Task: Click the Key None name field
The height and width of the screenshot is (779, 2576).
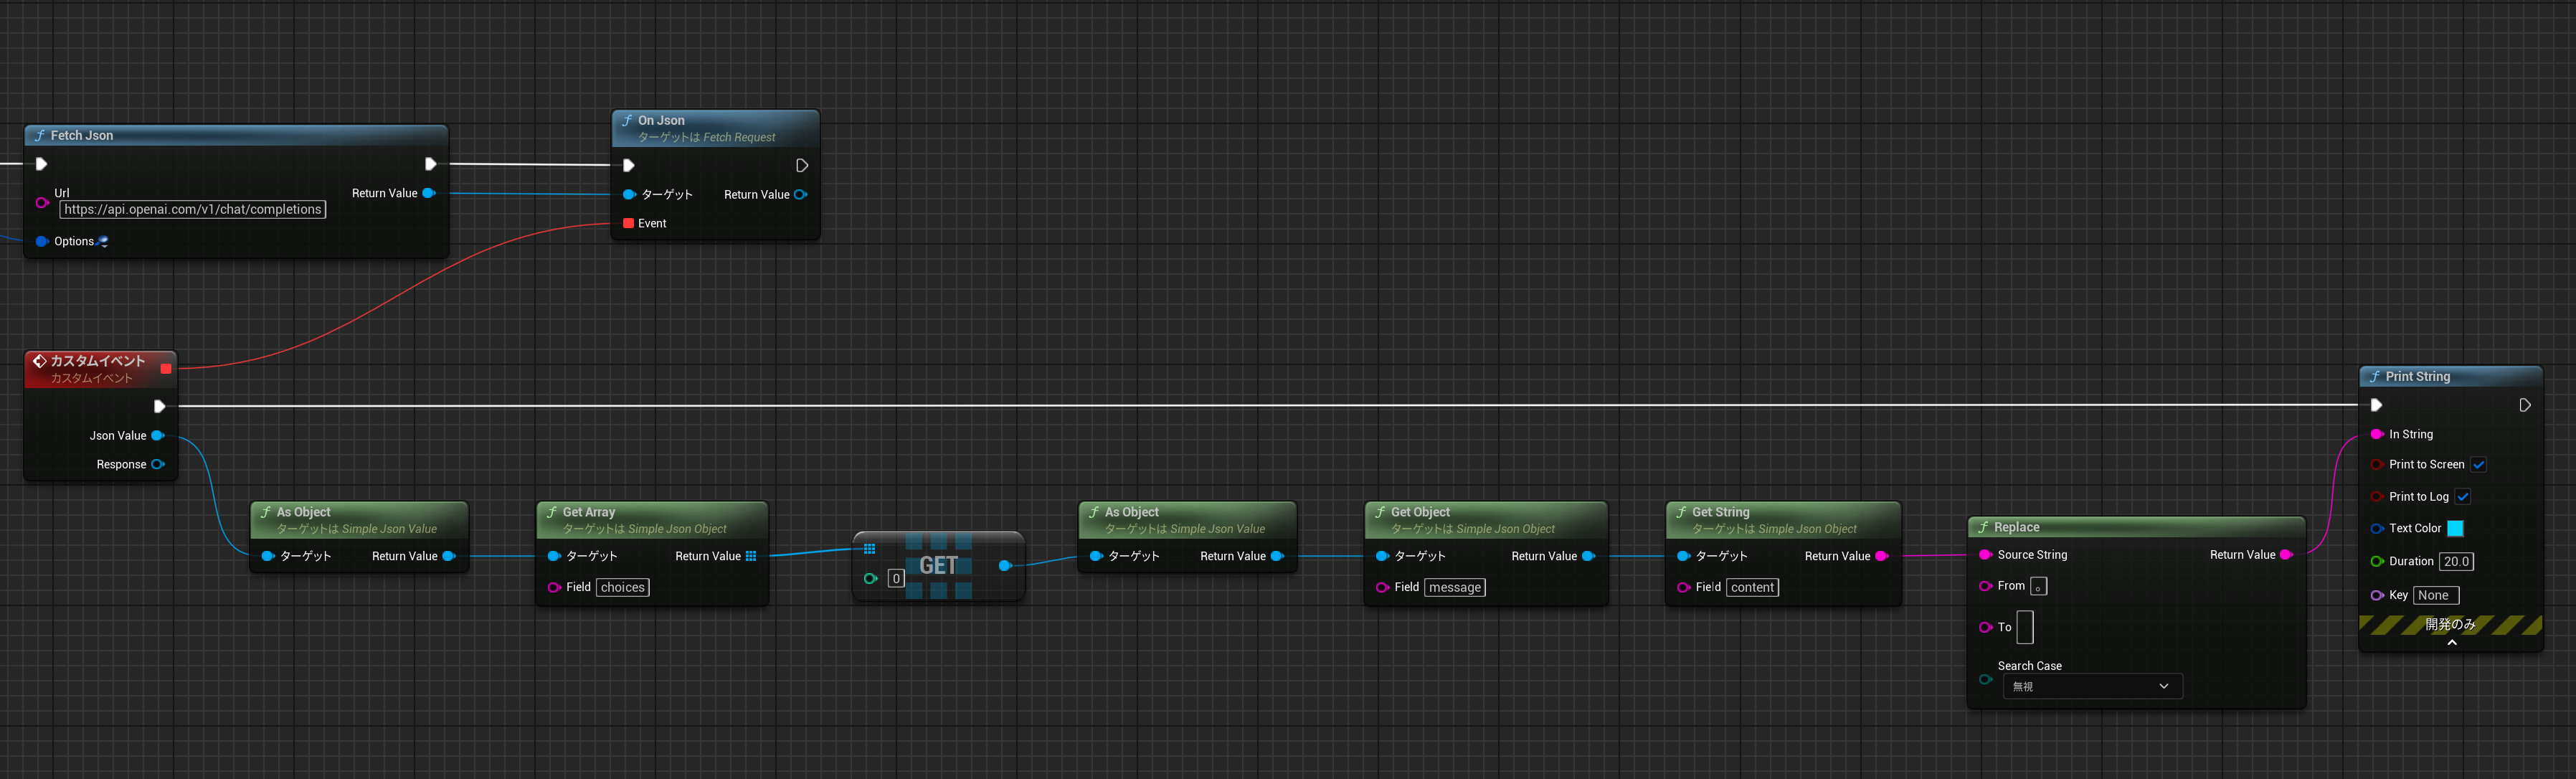Action: [2435, 595]
